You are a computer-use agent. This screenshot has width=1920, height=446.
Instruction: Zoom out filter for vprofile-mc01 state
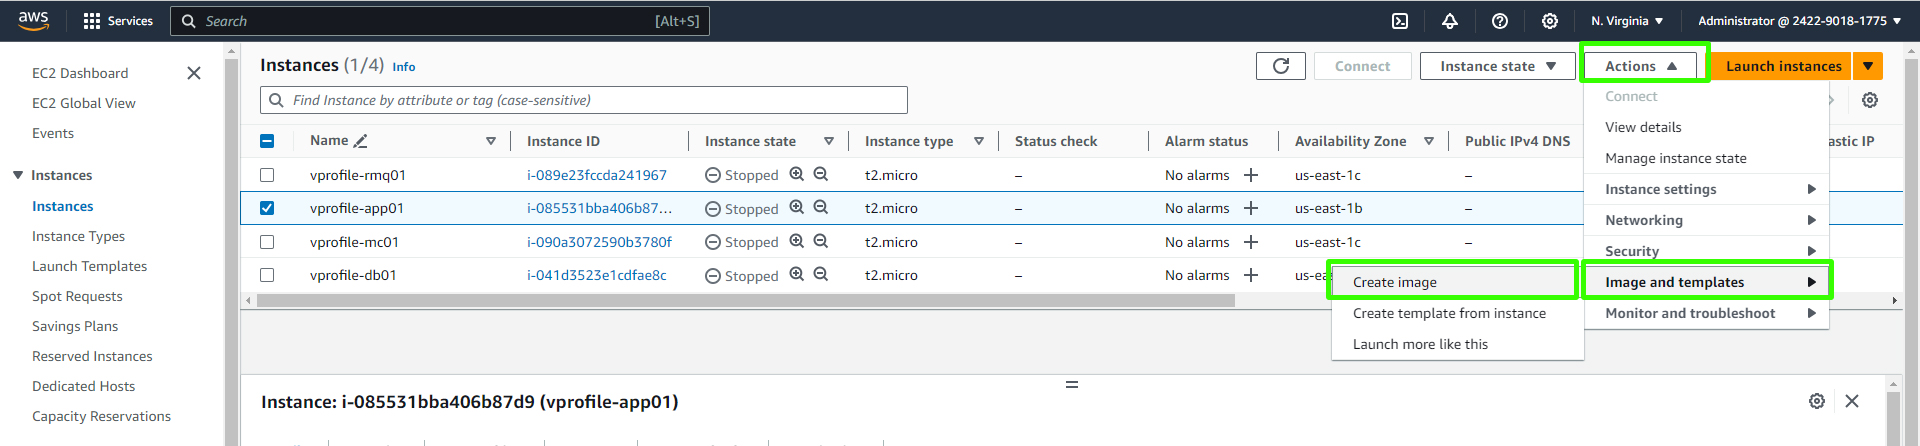click(821, 241)
